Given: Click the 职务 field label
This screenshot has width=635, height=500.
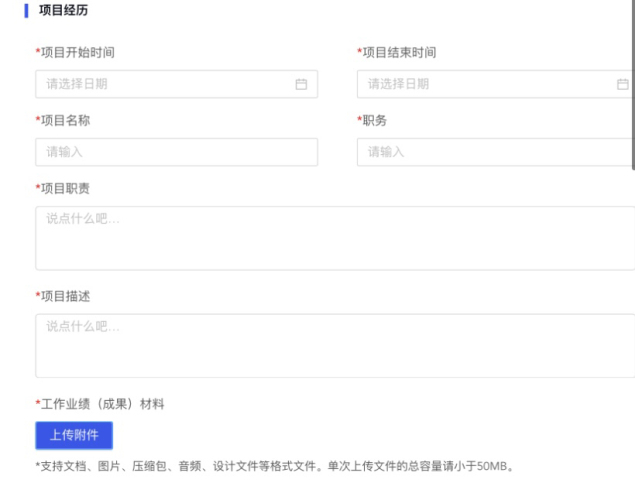Looking at the screenshot, I should 374,120.
